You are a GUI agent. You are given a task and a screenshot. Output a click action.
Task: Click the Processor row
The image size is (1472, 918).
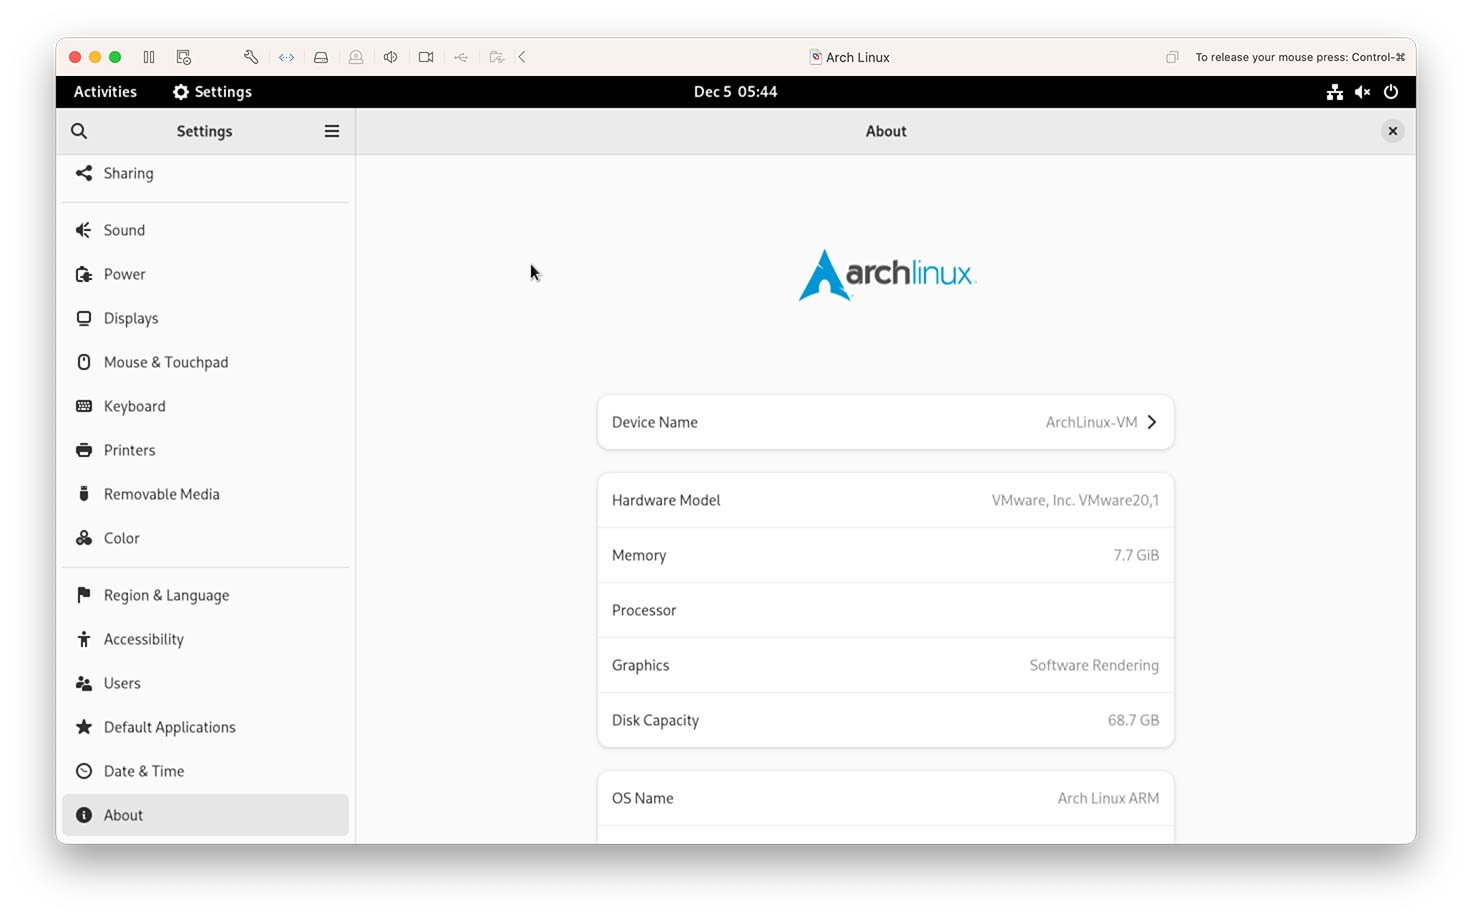tap(886, 610)
